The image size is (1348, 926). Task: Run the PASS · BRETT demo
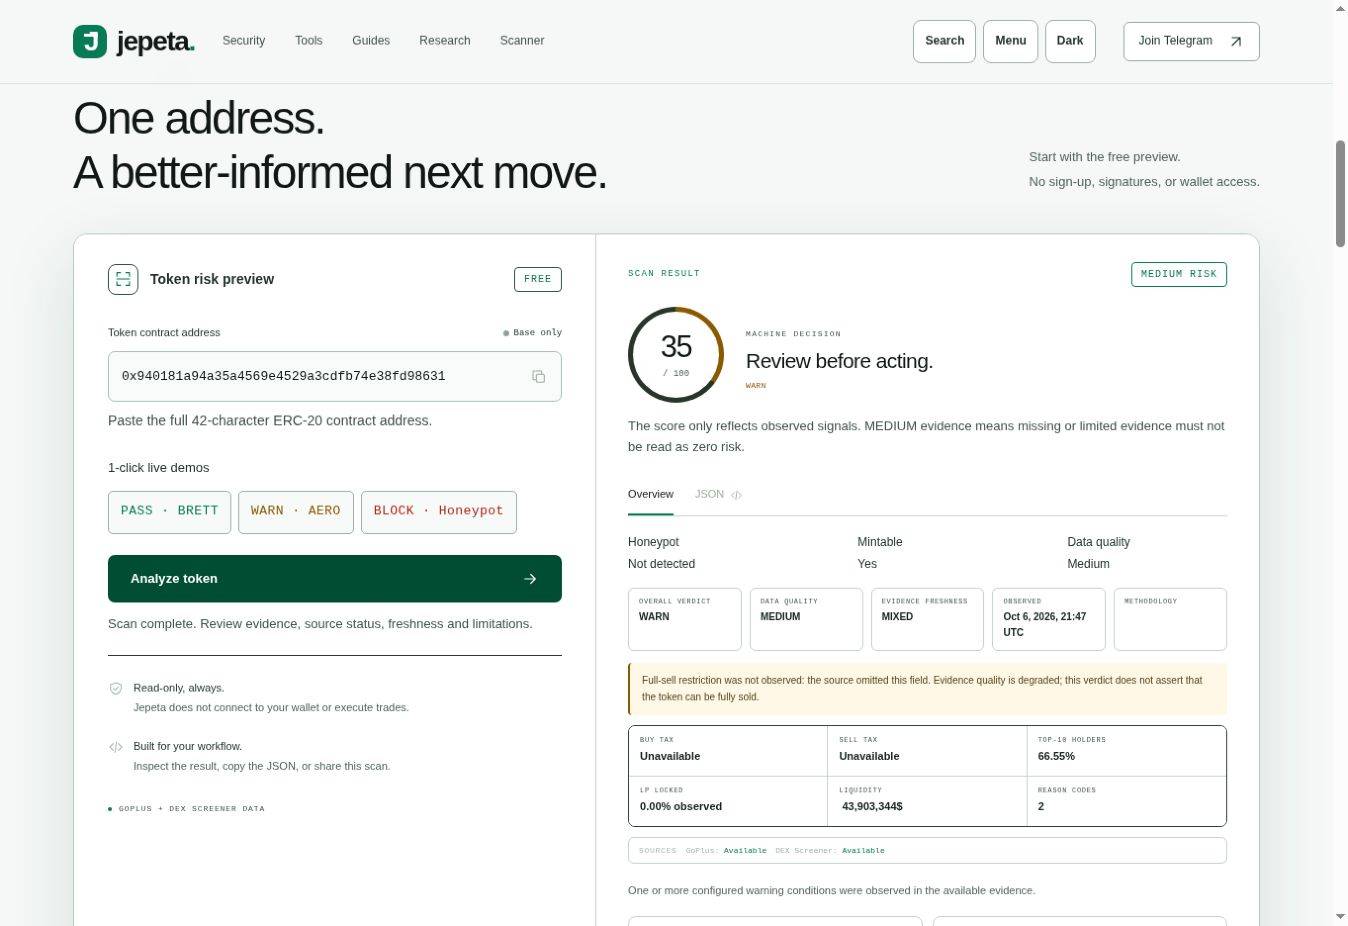[169, 512]
